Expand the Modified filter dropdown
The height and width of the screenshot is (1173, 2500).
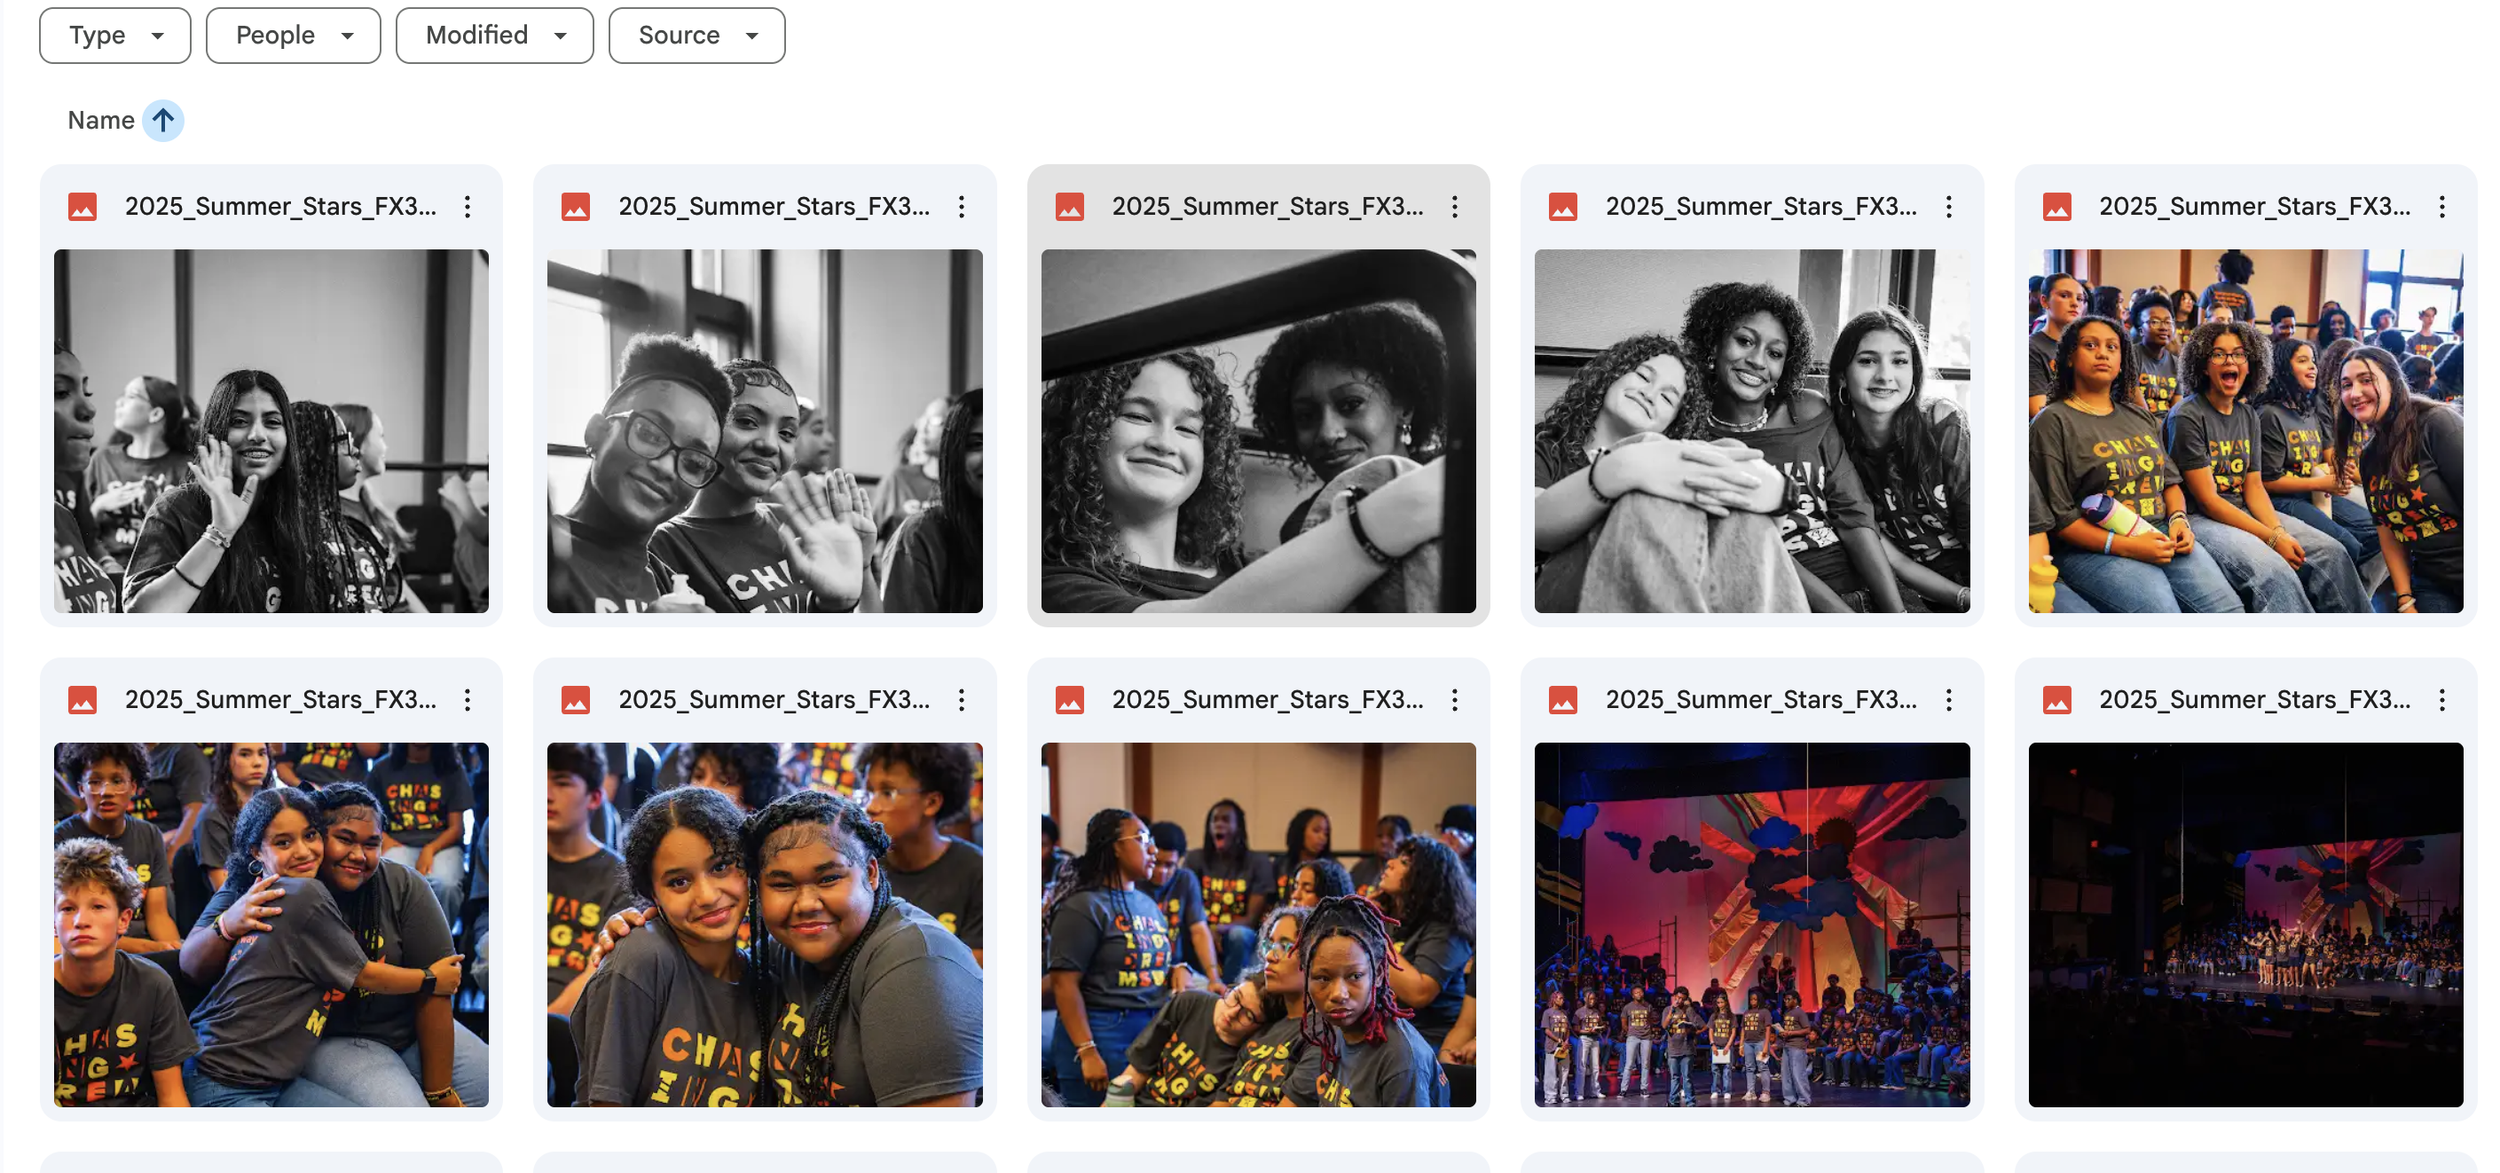pos(494,35)
